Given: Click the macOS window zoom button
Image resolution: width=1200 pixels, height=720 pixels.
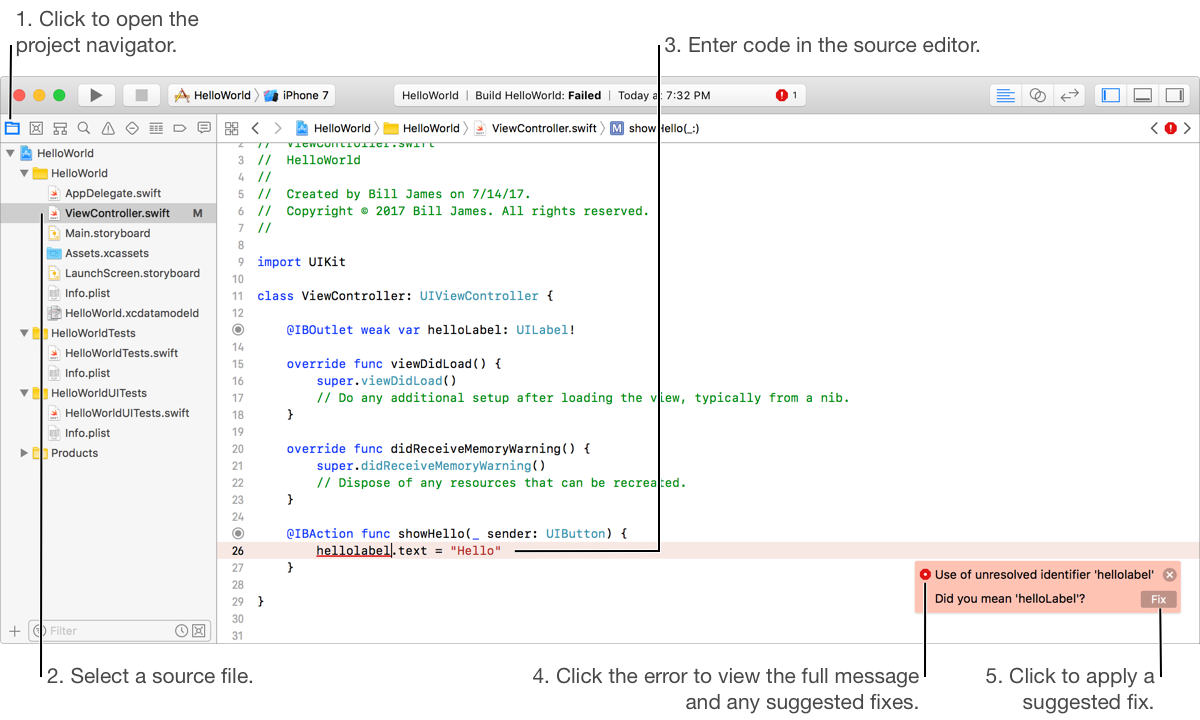Looking at the screenshot, I should tap(60, 95).
